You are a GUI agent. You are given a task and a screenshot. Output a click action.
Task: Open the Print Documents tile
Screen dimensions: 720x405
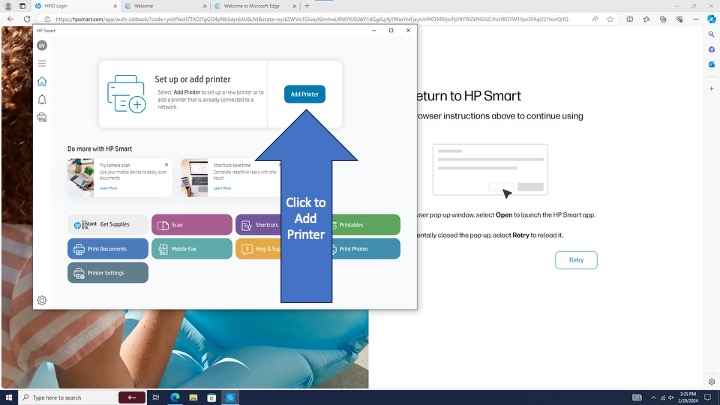(108, 249)
